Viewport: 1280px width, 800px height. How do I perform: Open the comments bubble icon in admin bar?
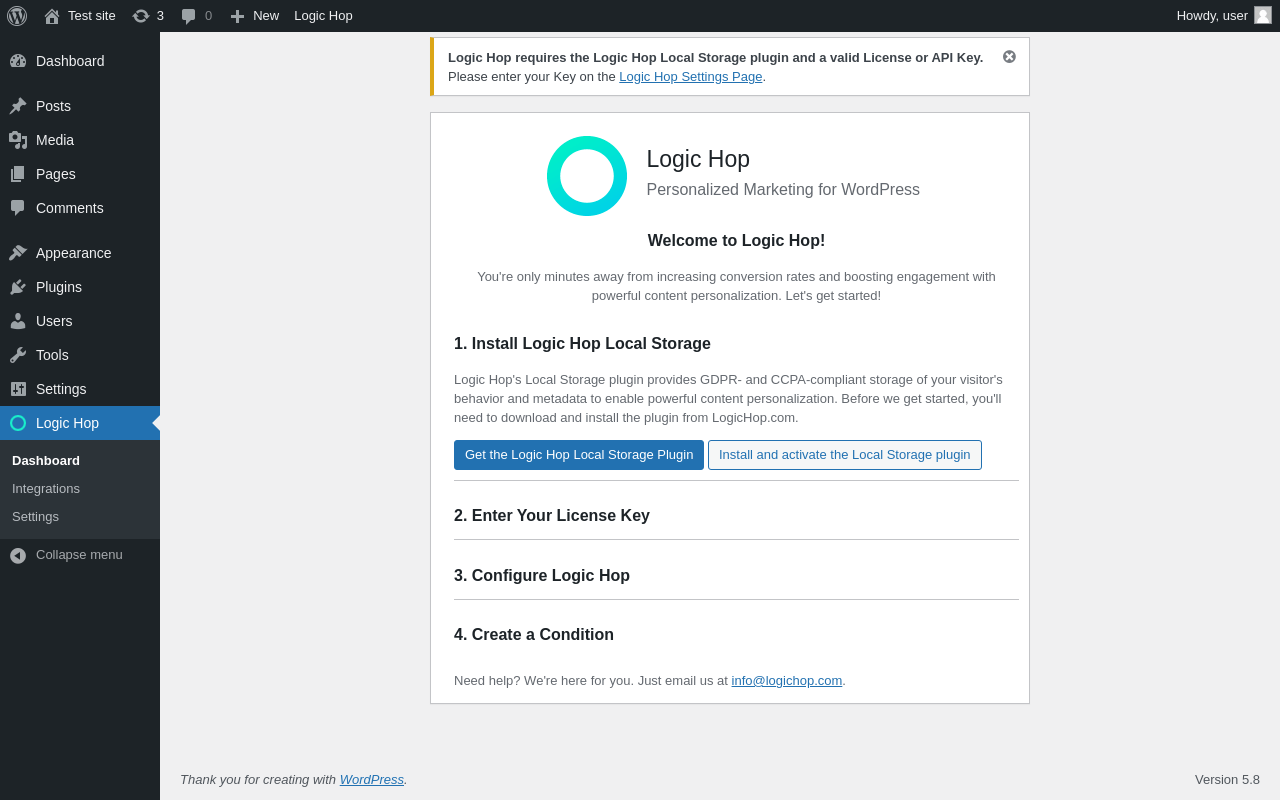[x=188, y=16]
